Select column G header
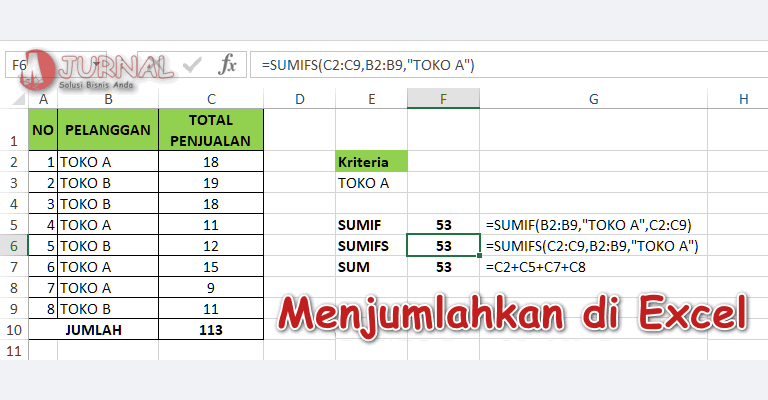The width and height of the screenshot is (768, 400). (594, 99)
